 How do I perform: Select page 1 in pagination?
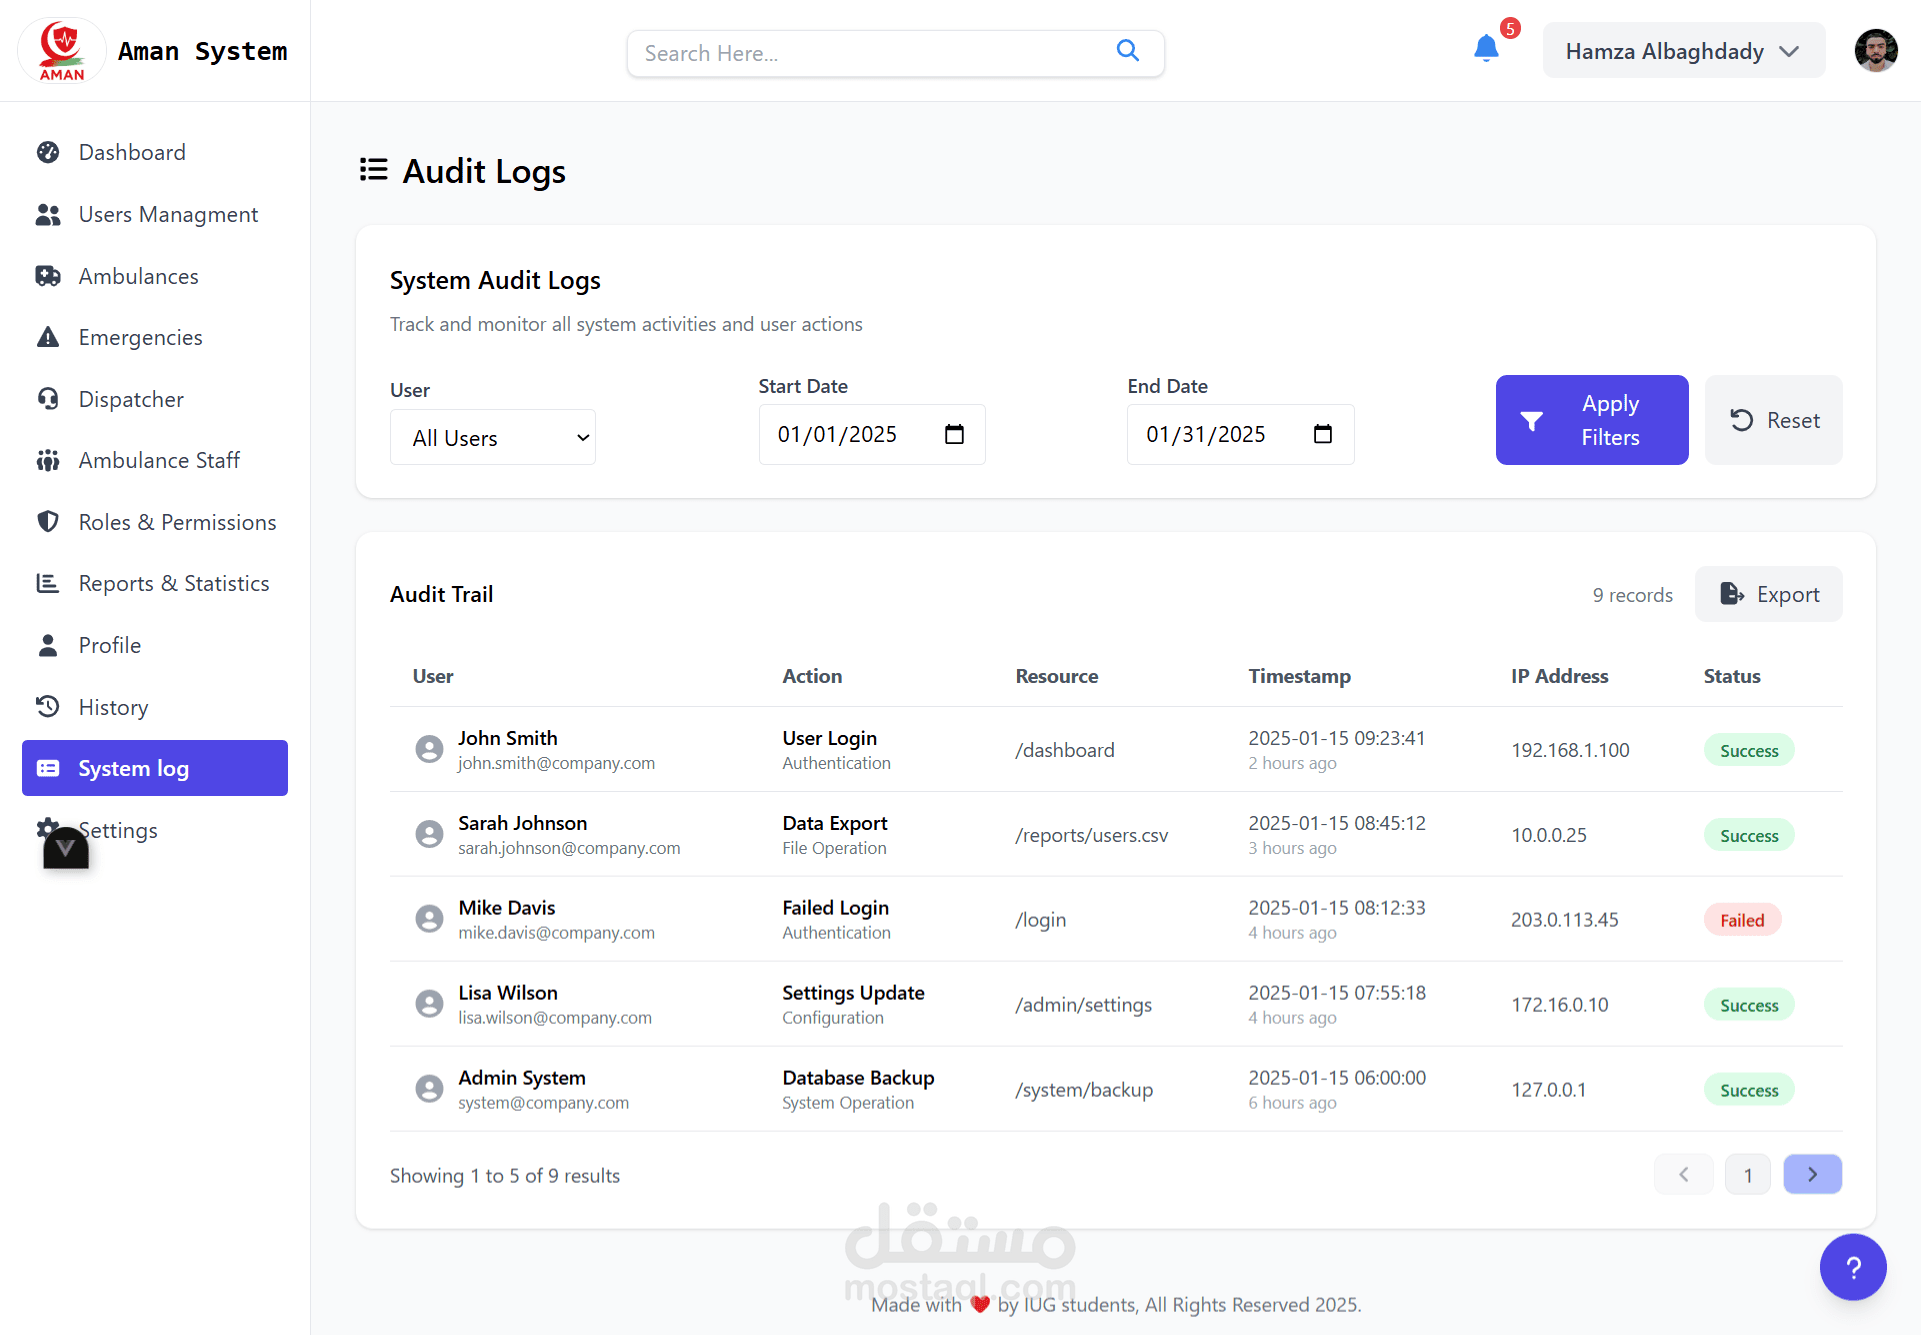pyautogui.click(x=1747, y=1174)
